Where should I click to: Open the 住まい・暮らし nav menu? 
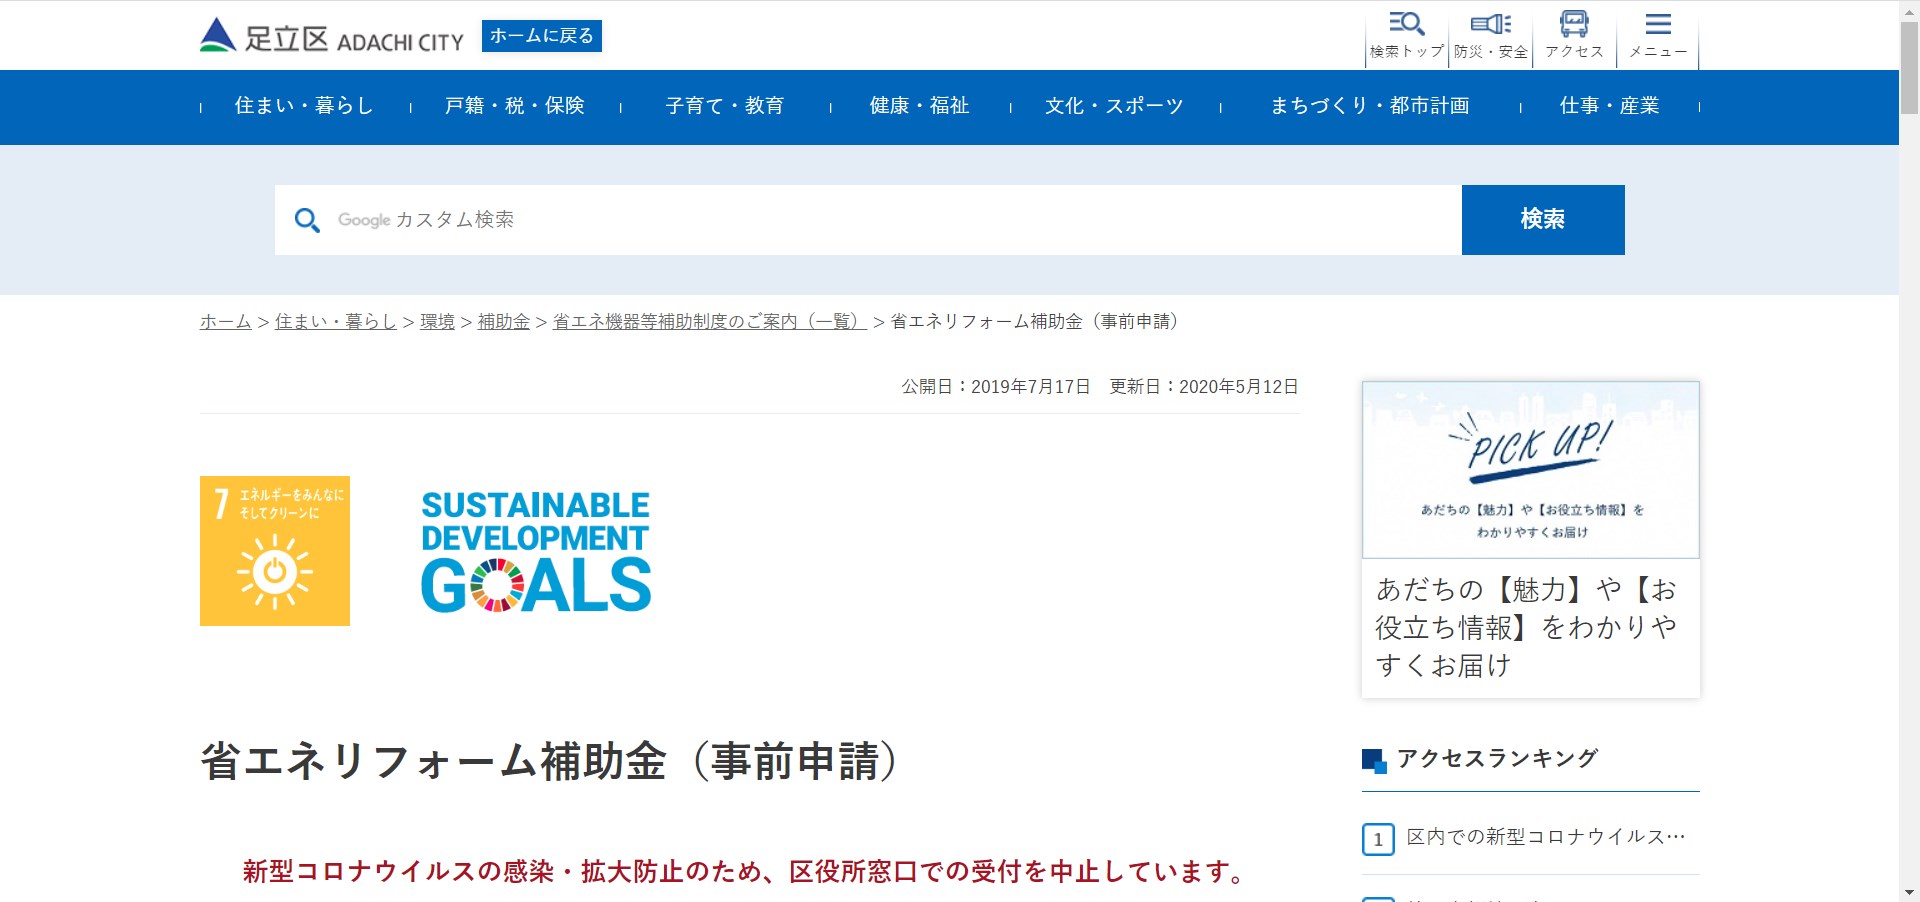[304, 106]
